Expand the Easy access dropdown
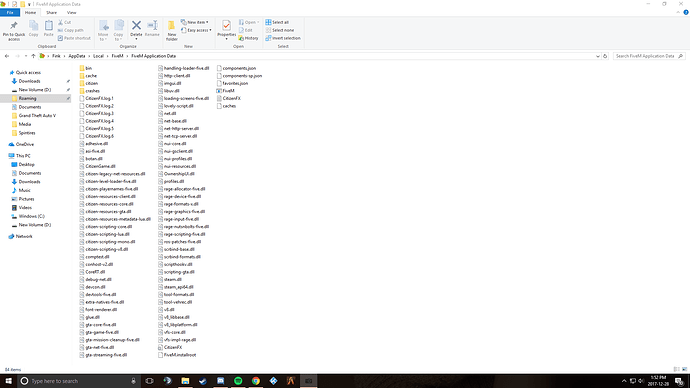Viewport: 690px width, 388px height. click(x=196, y=30)
